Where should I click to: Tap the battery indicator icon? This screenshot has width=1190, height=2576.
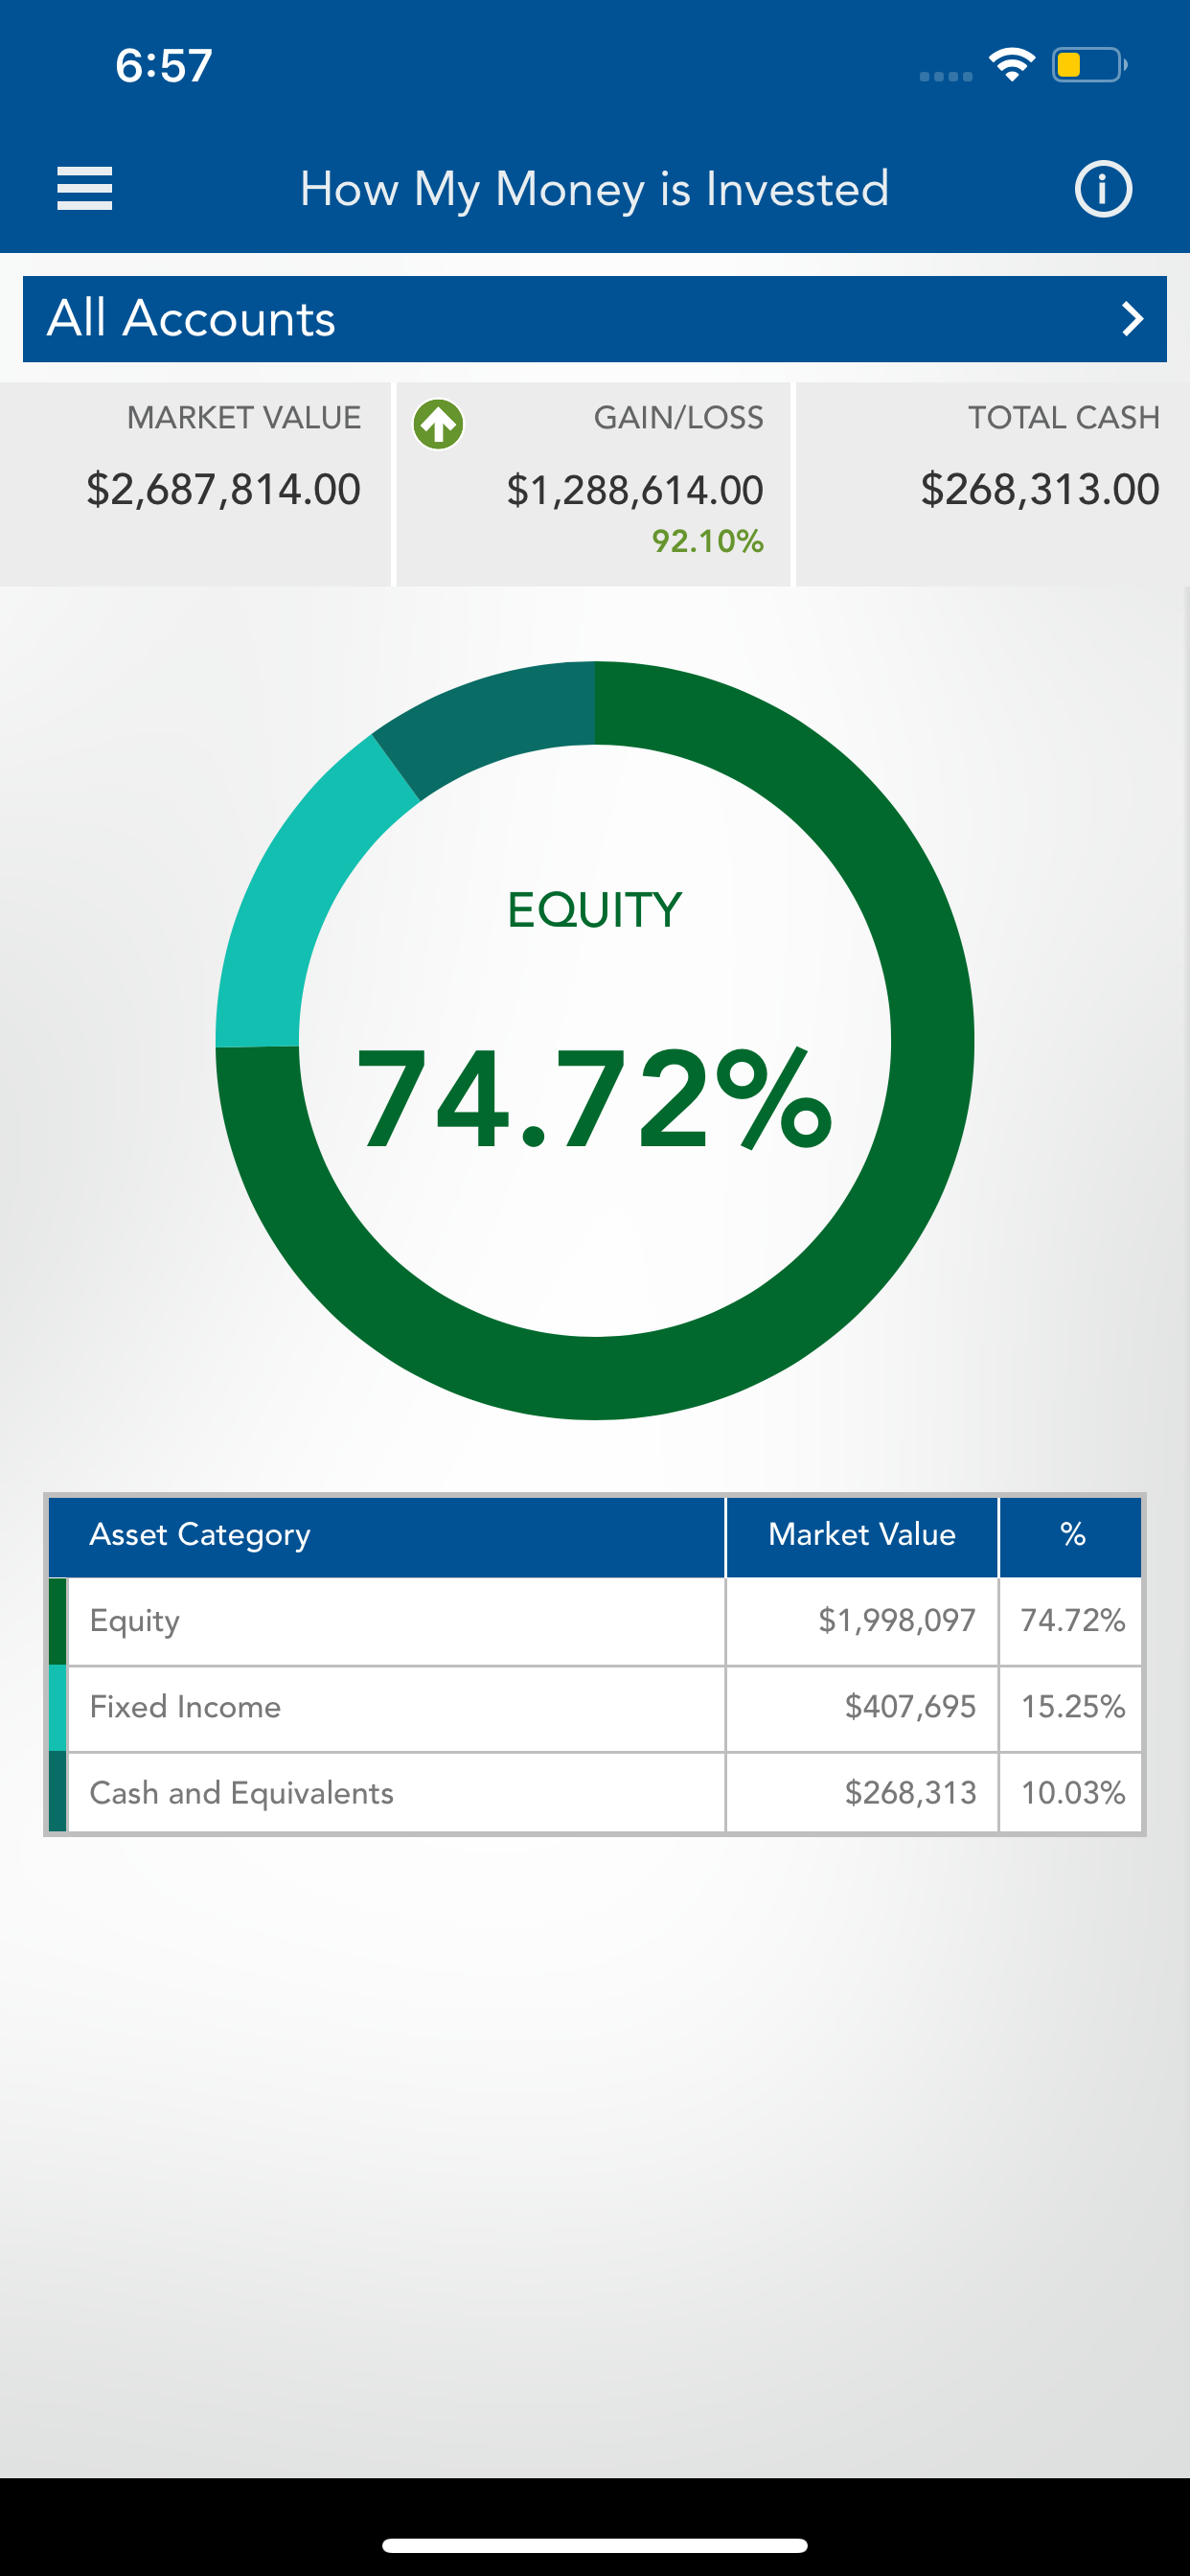point(1089,66)
